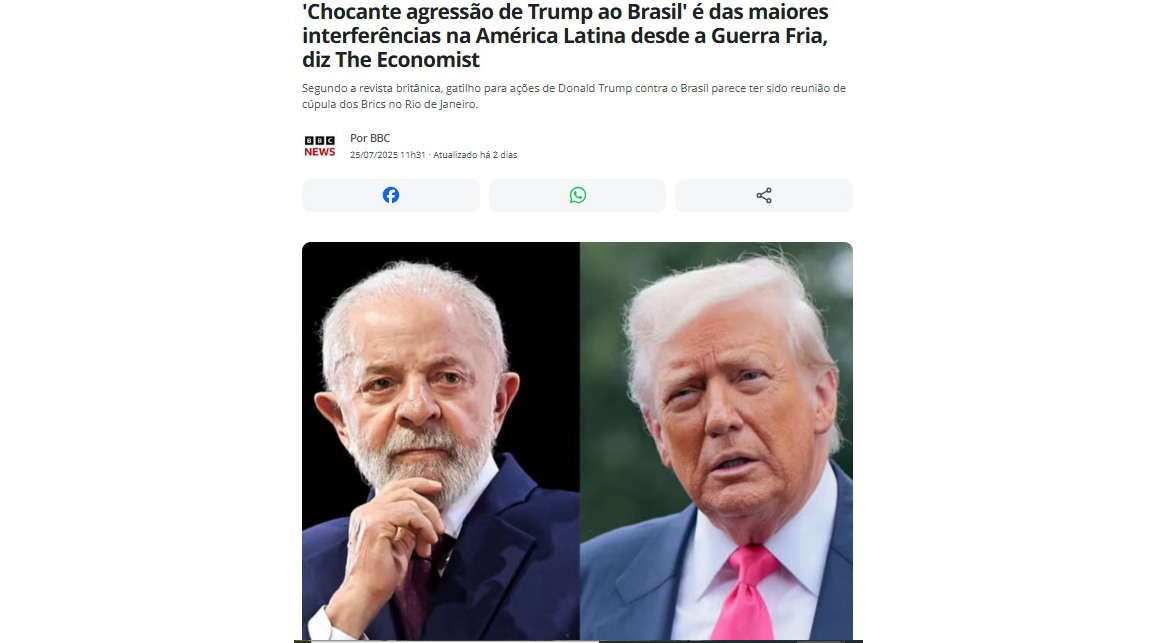Open the generic share options icon
Screen dimensions: 1157x643
click(764, 196)
